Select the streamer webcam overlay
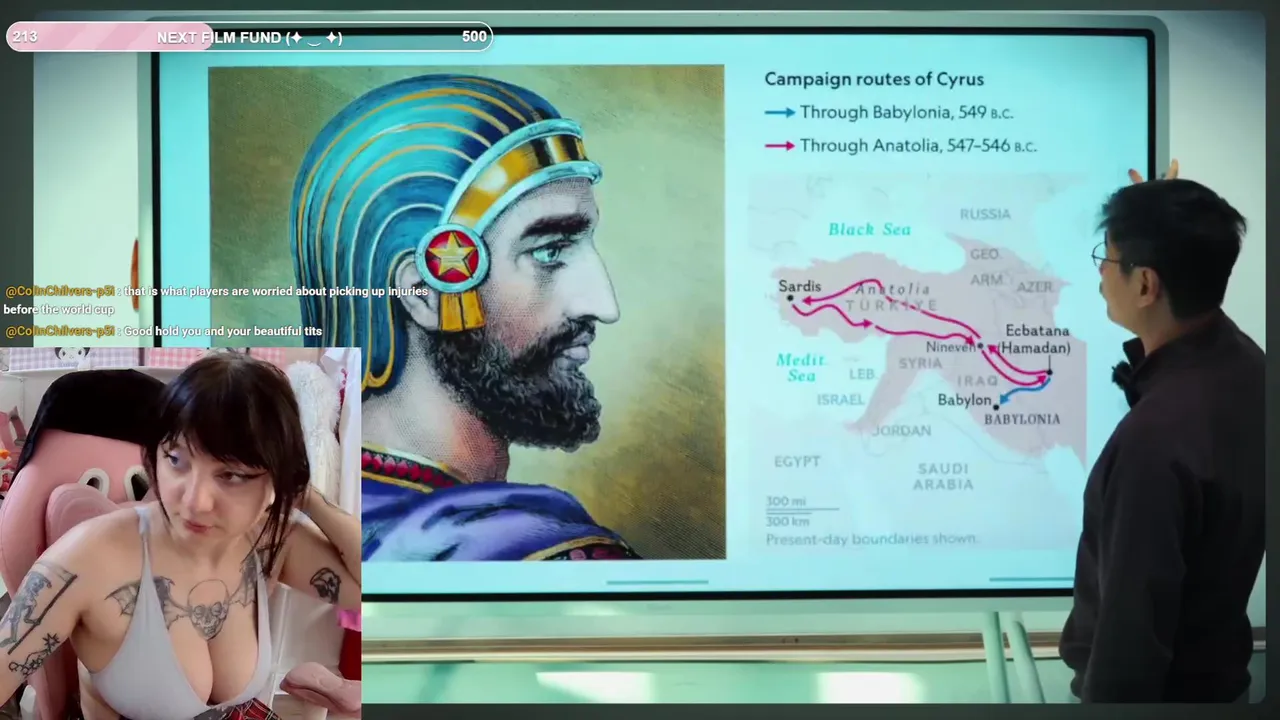 click(180, 533)
